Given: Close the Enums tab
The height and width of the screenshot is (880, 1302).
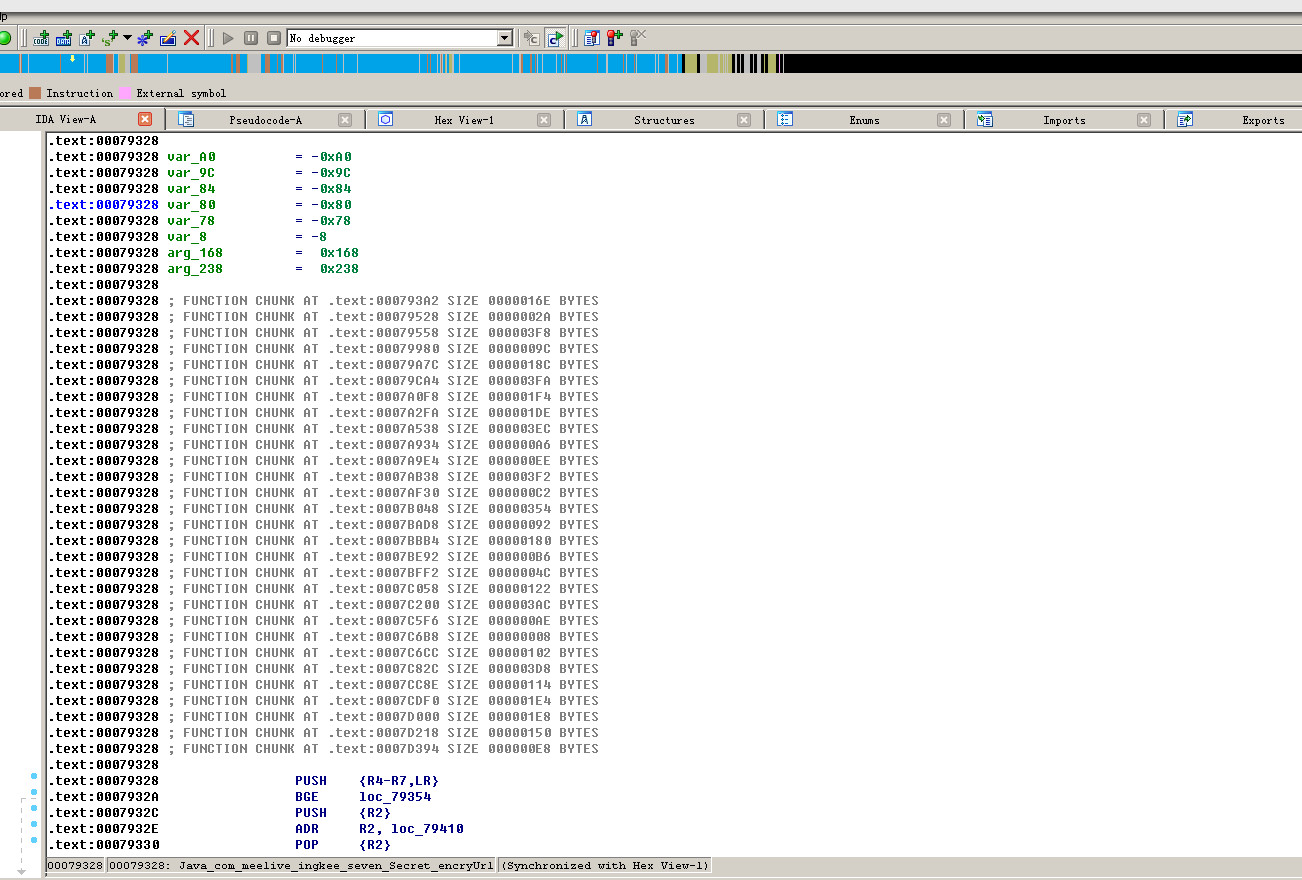Looking at the screenshot, I should 944,120.
